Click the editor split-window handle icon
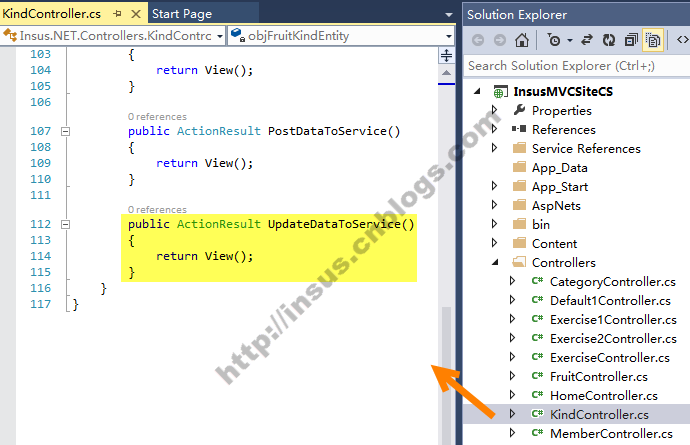This screenshot has height=445, width=690. click(x=446, y=56)
